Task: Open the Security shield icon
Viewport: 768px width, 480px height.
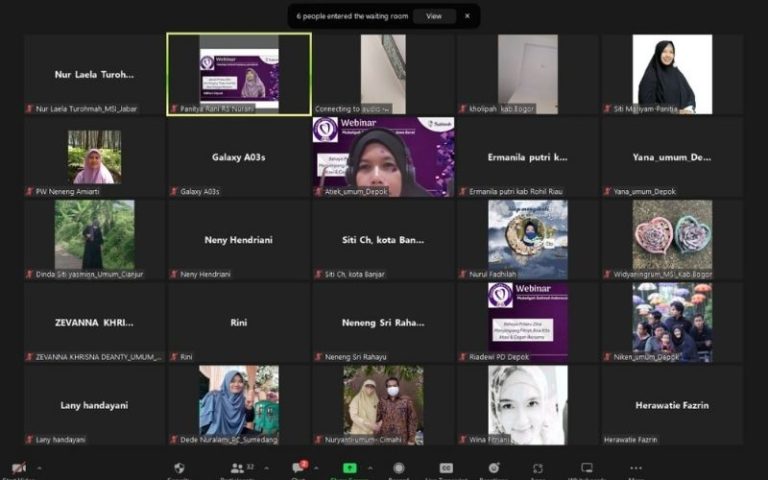Action: pyautogui.click(x=179, y=468)
